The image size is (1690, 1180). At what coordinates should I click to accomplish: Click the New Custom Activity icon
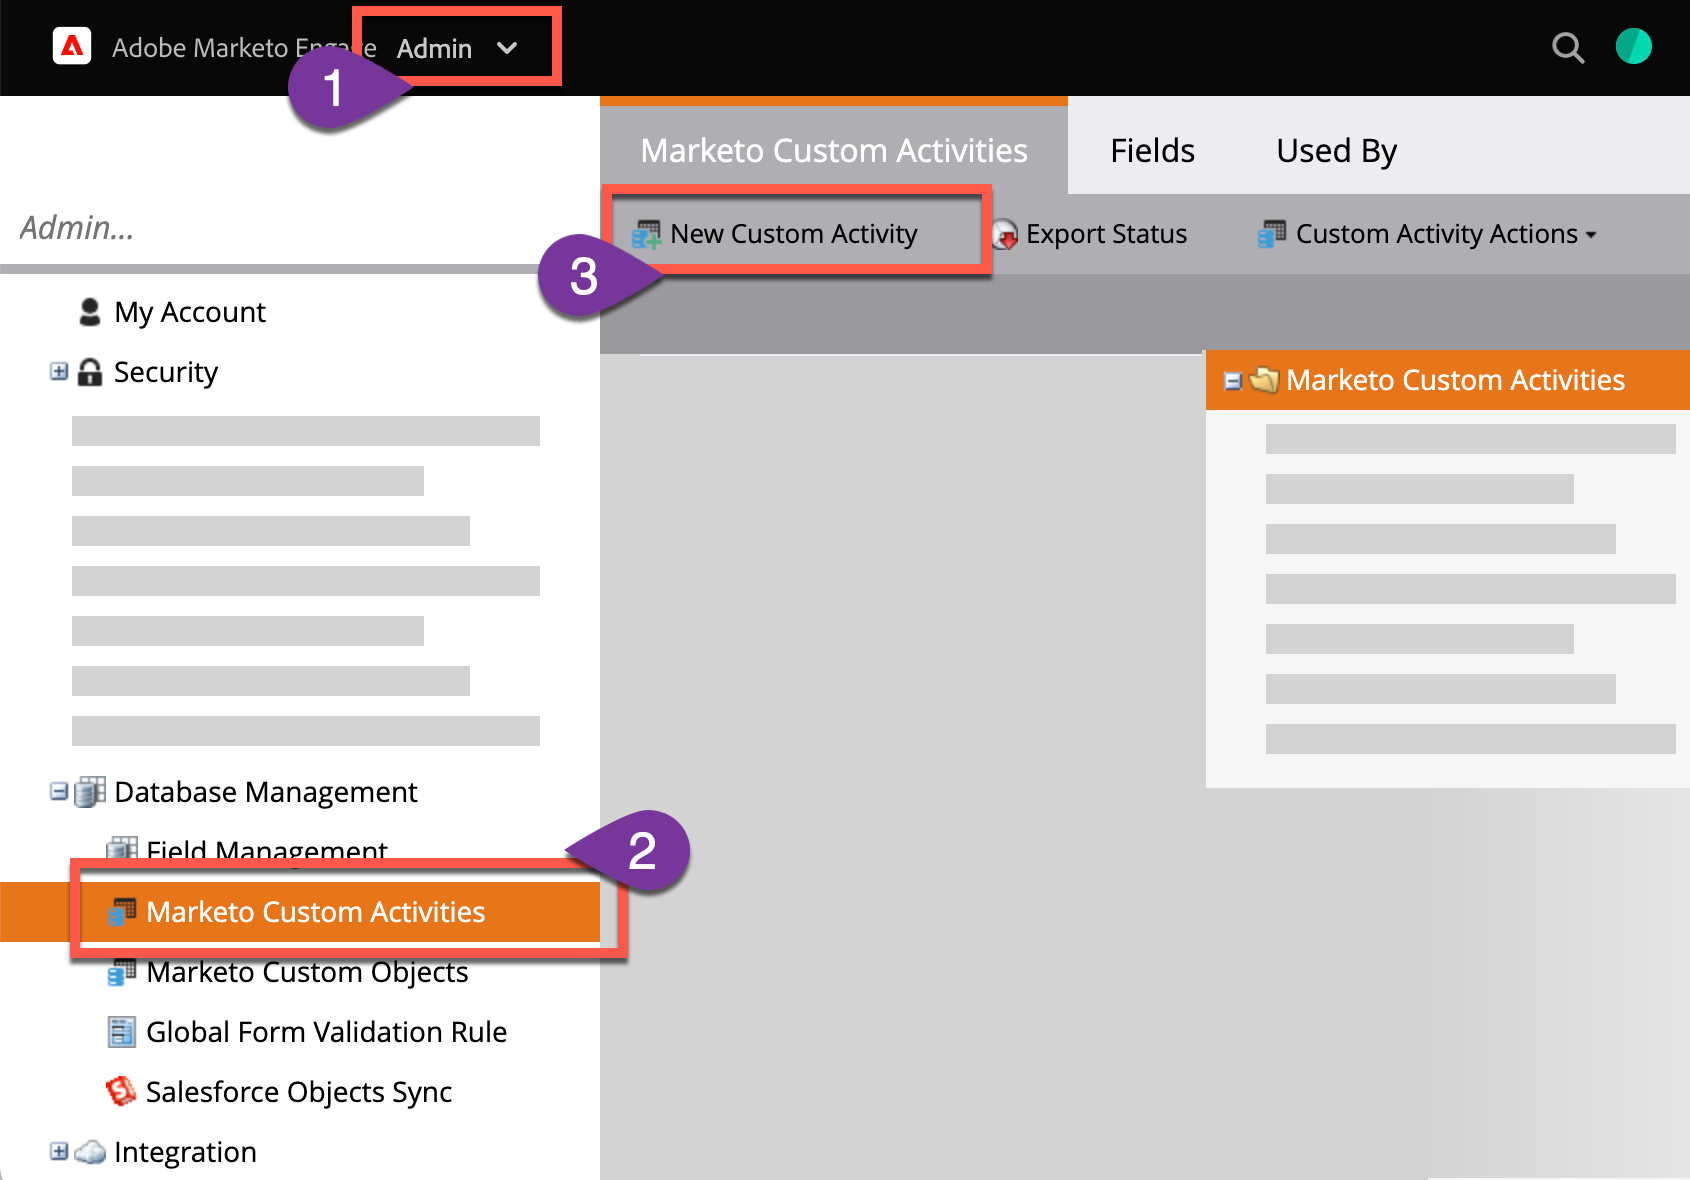click(646, 234)
